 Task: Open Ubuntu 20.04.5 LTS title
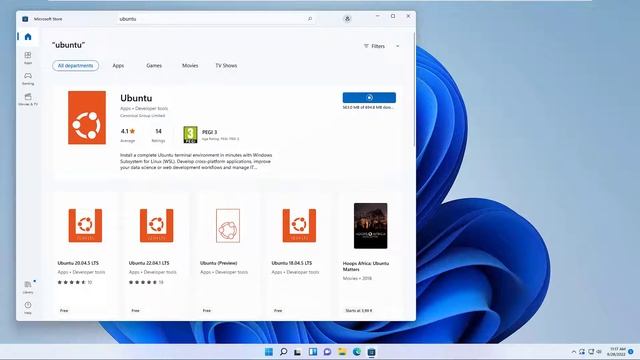pyautogui.click(x=78, y=263)
